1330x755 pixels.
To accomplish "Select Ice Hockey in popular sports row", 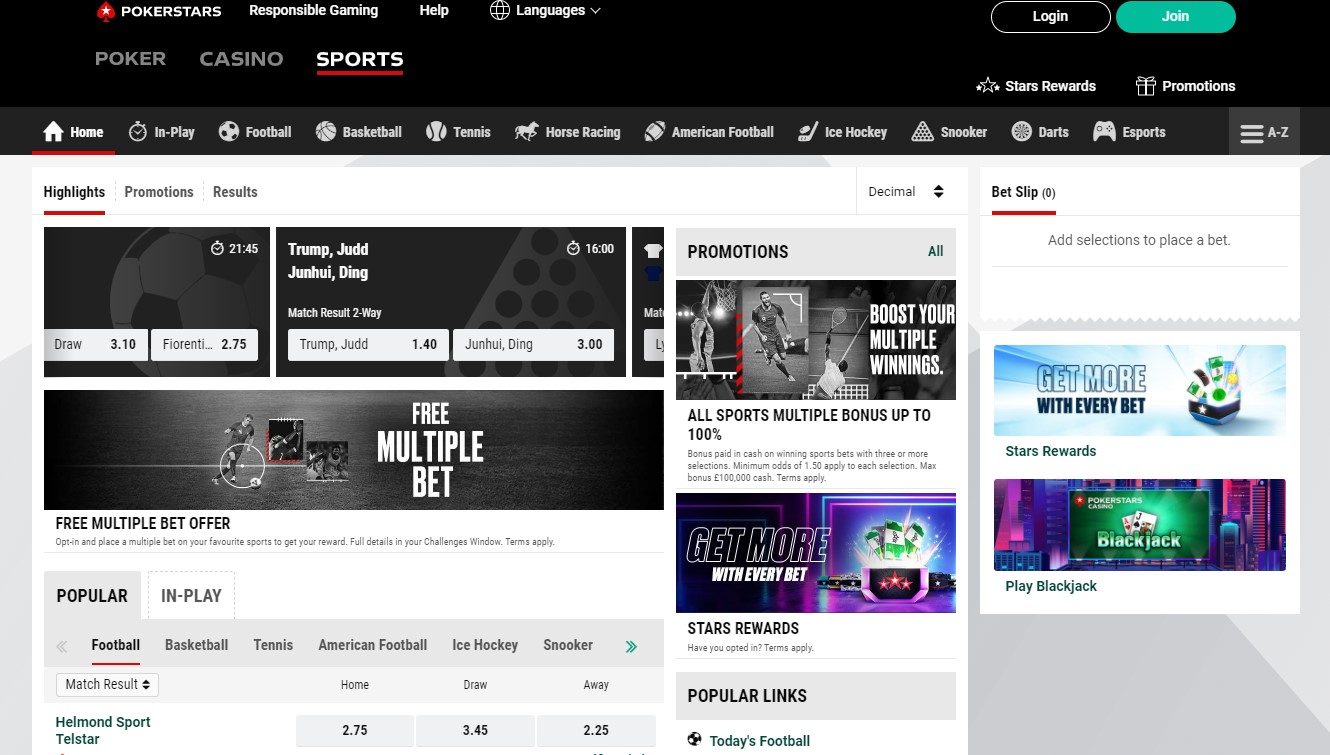I will (485, 645).
